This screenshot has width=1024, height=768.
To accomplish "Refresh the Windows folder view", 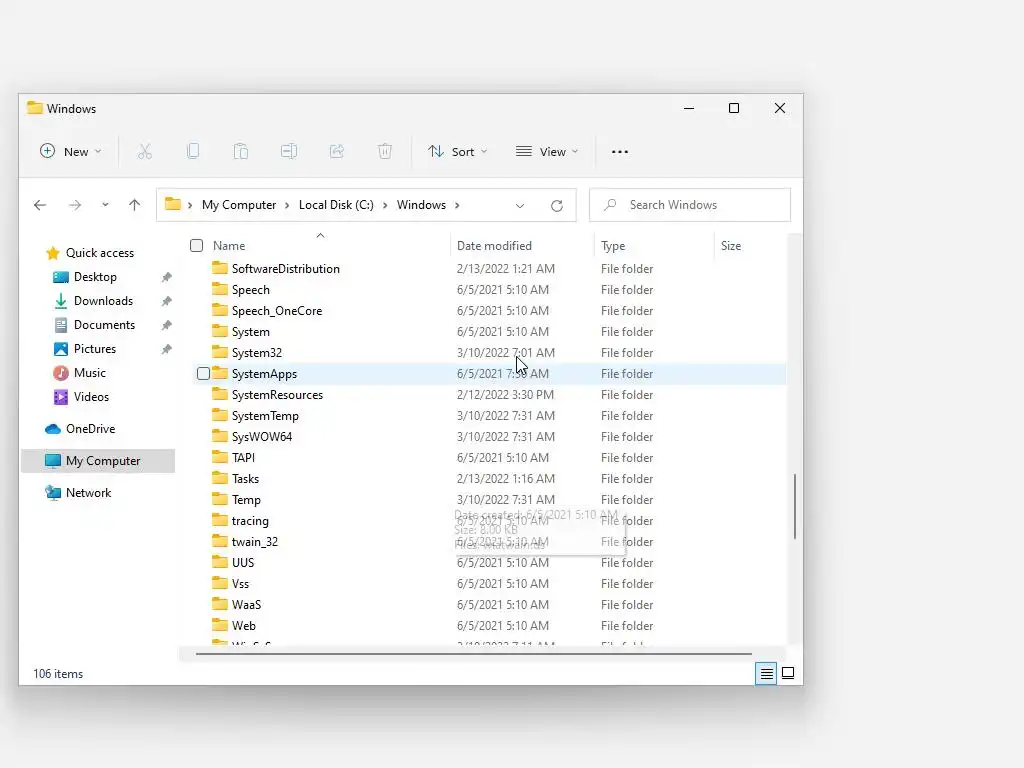I will tap(556, 206).
